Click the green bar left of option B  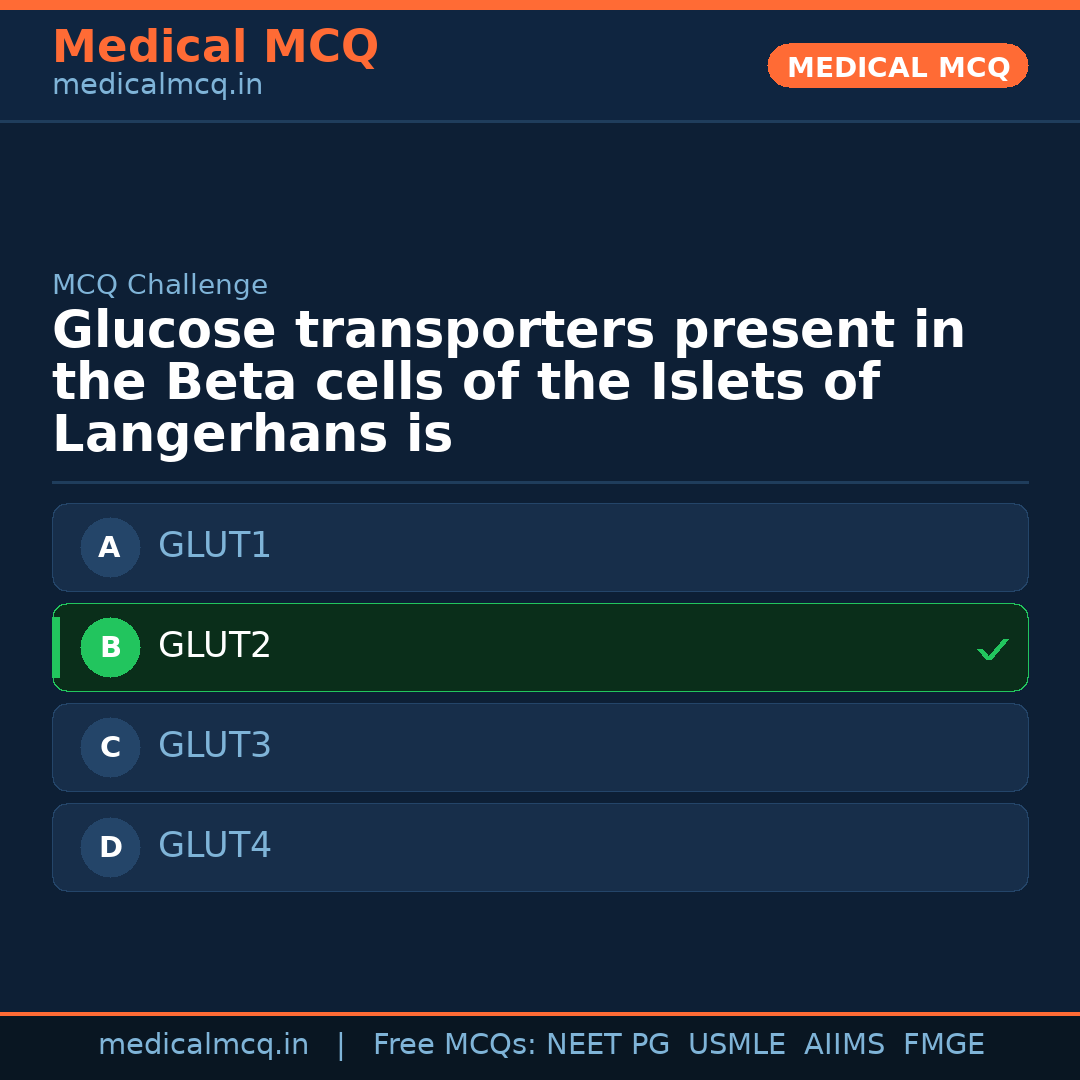pyautogui.click(x=56, y=647)
